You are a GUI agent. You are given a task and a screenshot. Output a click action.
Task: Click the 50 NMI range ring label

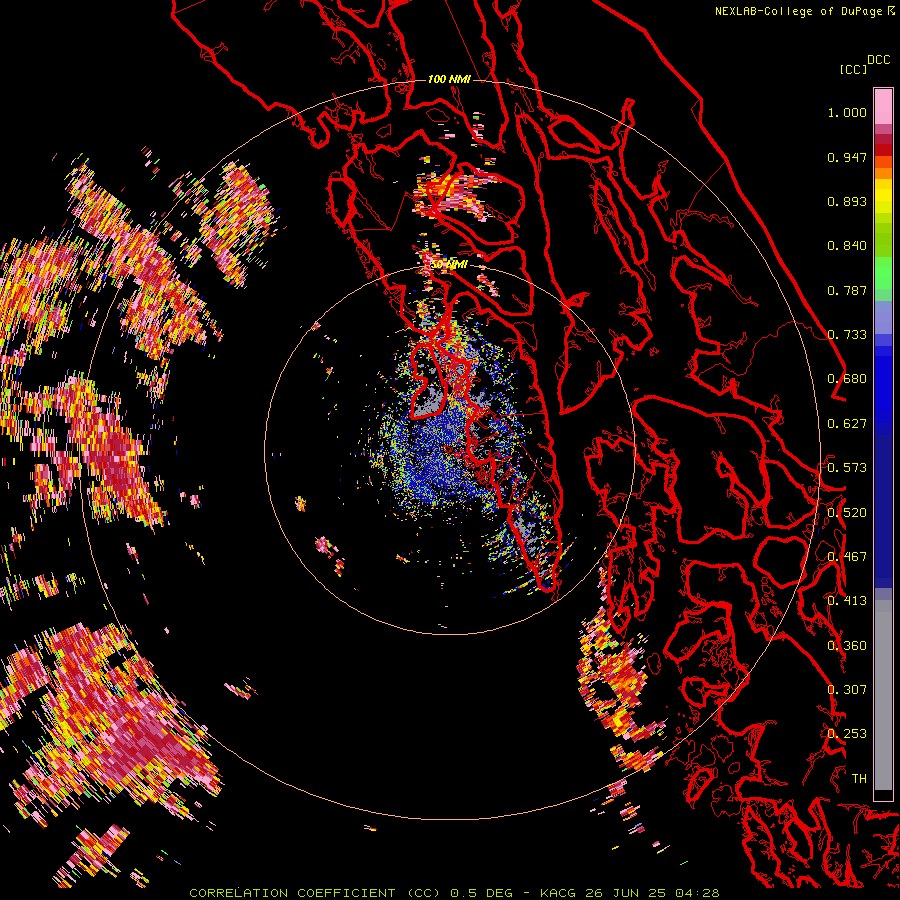[449, 265]
